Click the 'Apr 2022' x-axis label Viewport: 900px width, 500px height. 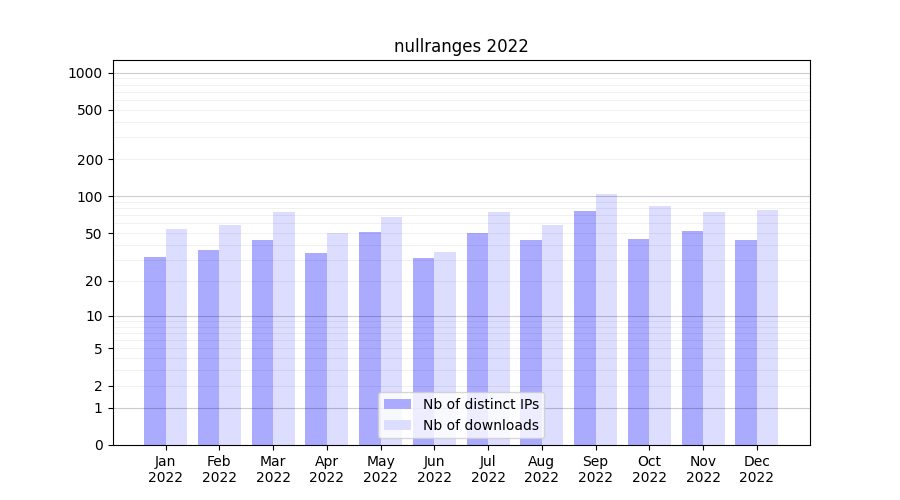click(x=327, y=469)
